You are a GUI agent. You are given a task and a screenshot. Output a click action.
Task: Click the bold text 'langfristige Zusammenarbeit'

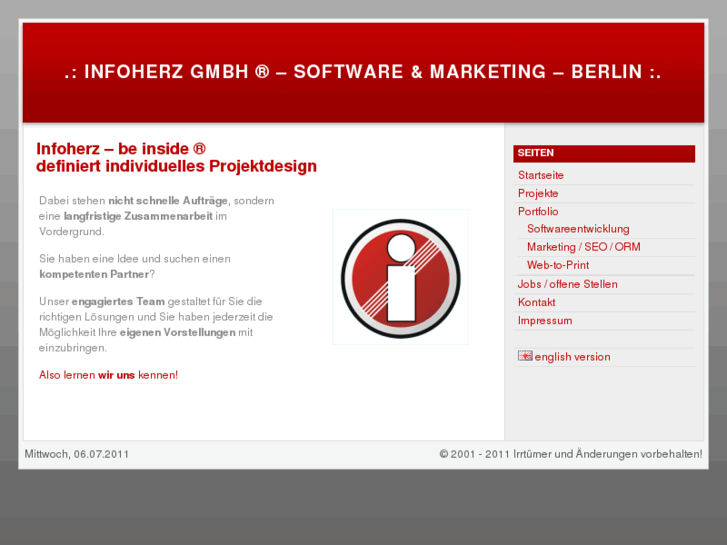tap(138, 216)
